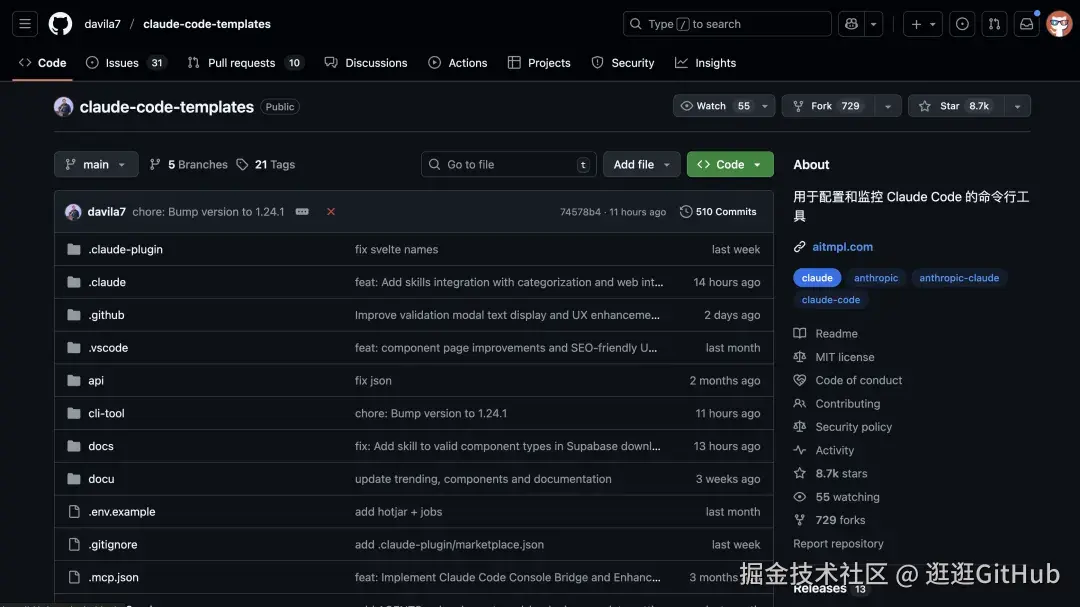Open the main branch selector dropdown
Viewport: 1080px width, 607px height.
click(96, 165)
